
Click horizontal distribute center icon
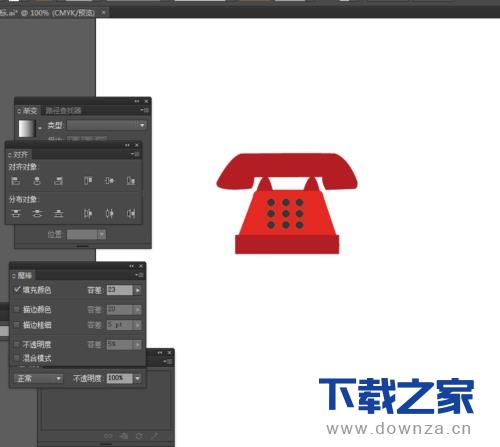pos(110,213)
